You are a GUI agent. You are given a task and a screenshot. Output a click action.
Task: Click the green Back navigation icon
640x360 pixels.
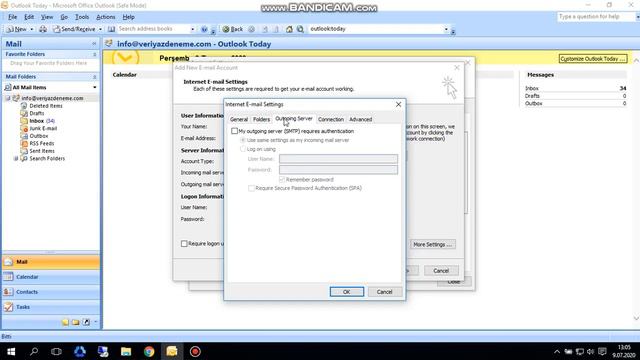pyautogui.click(x=232, y=29)
